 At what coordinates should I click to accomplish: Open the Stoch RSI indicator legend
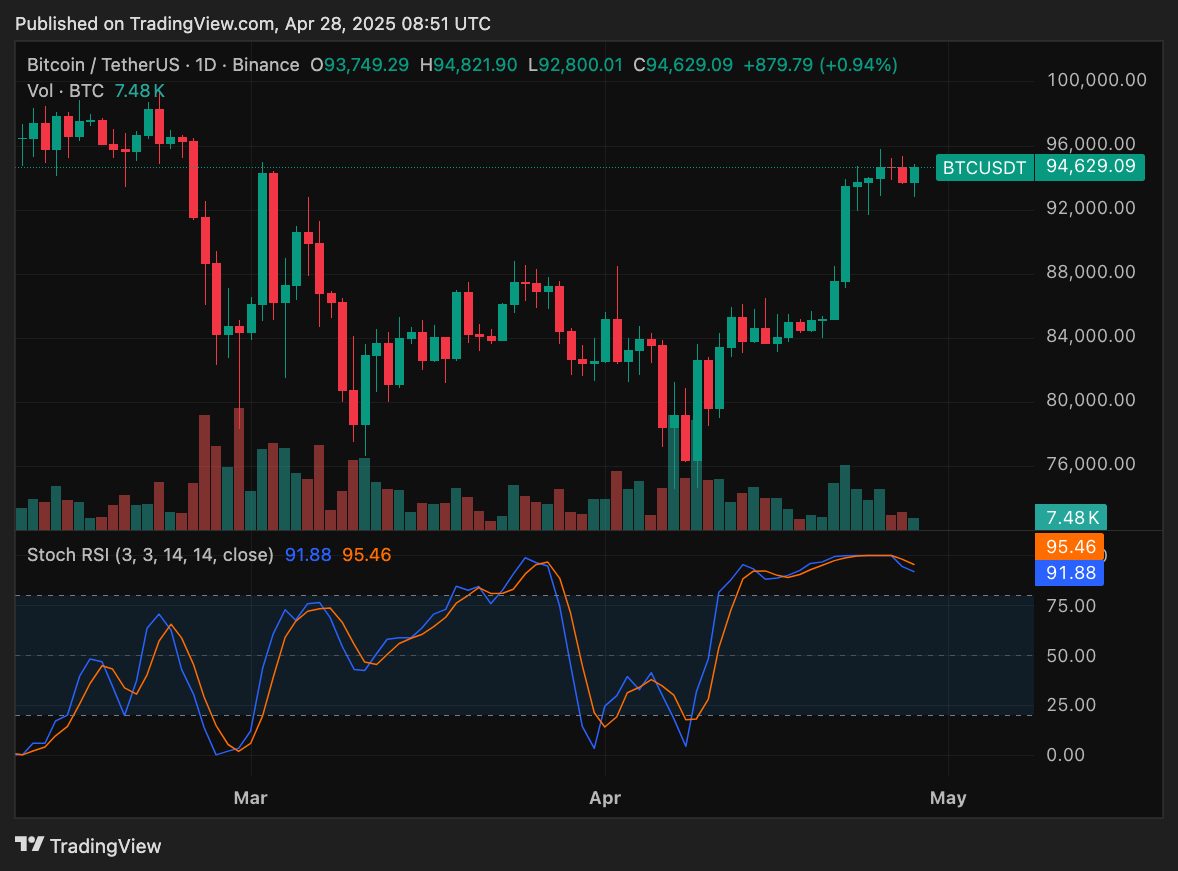click(150, 554)
